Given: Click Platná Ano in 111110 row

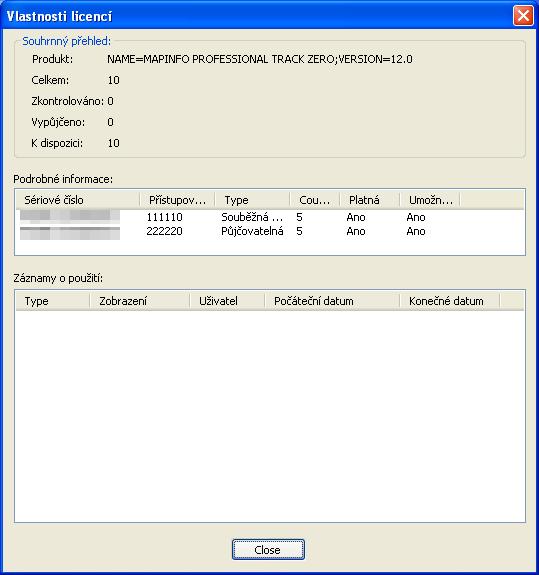Looking at the screenshot, I should pos(356,217).
